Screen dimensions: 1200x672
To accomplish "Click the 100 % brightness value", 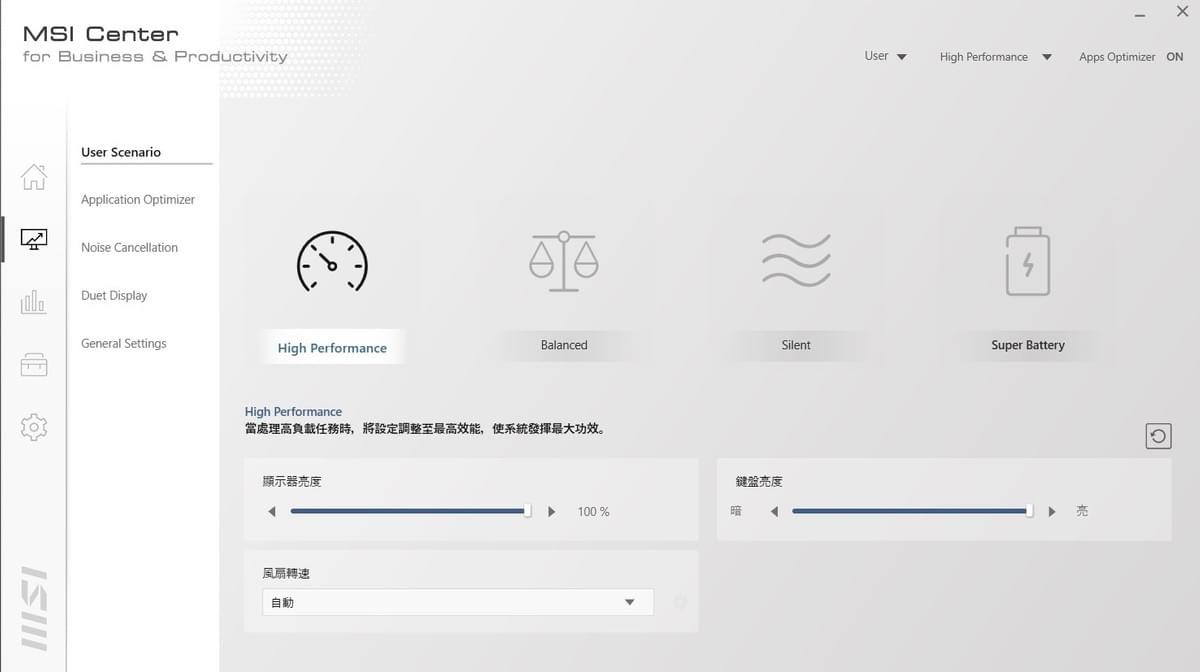I will [593, 512].
